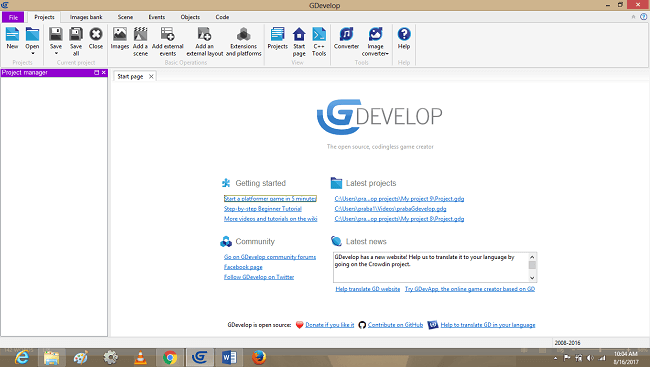Select the Start page document tab
Image resolution: width=650 pixels, height=367 pixels.
(130, 77)
